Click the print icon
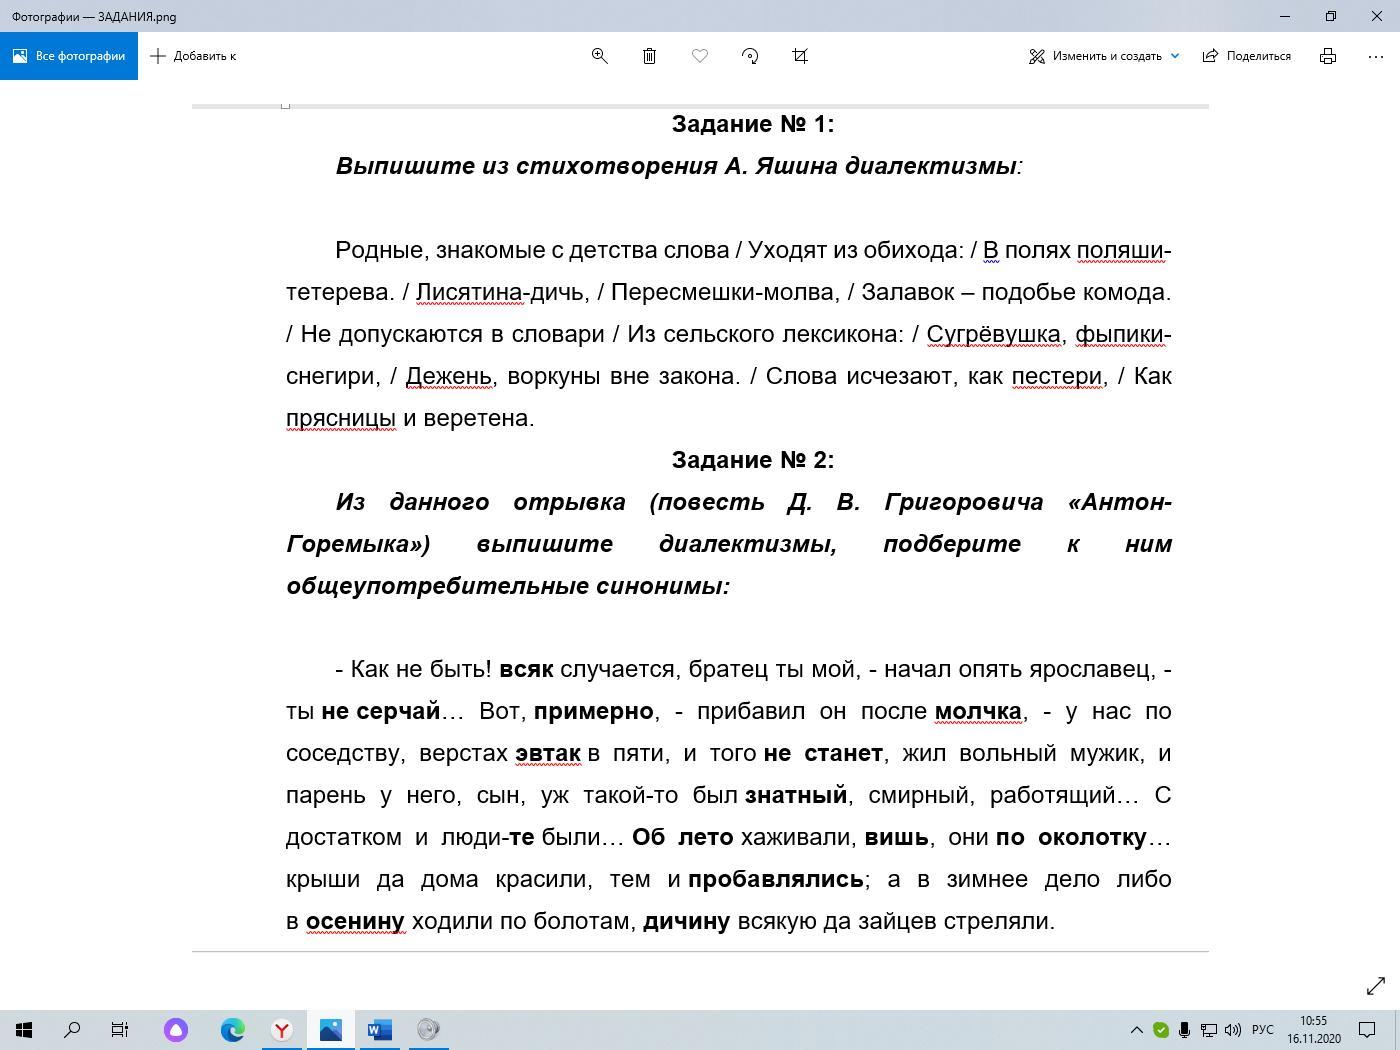Viewport: 1400px width, 1050px height. pos(1328,56)
